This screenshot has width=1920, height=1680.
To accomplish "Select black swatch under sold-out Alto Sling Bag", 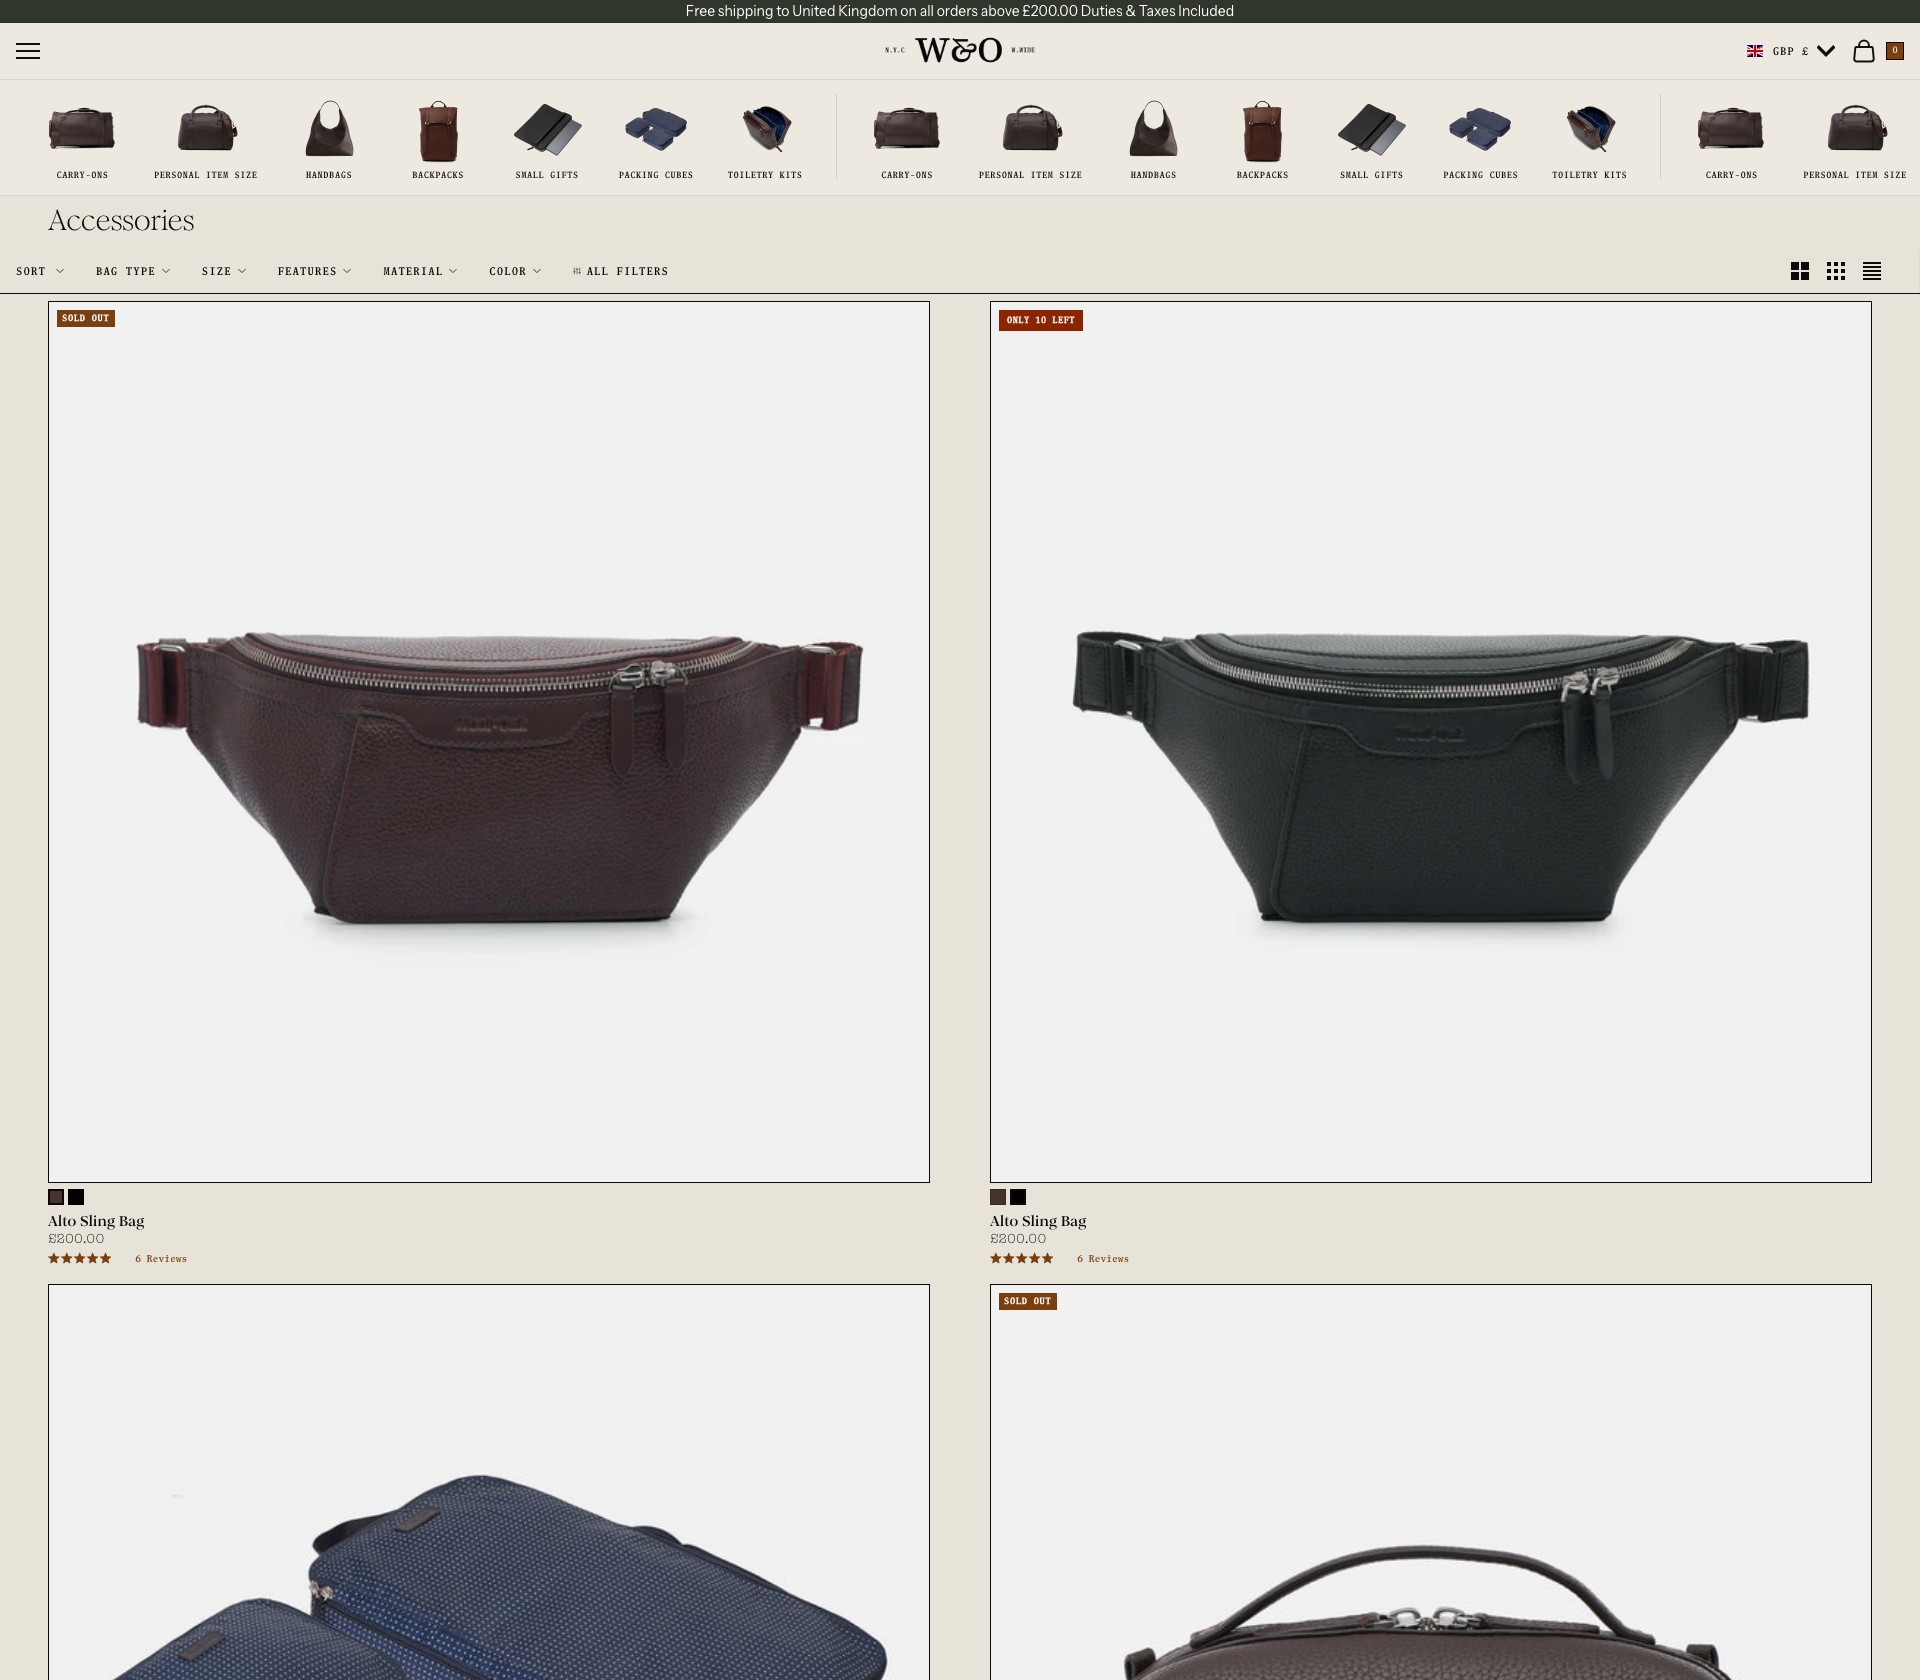I will tap(76, 1197).
